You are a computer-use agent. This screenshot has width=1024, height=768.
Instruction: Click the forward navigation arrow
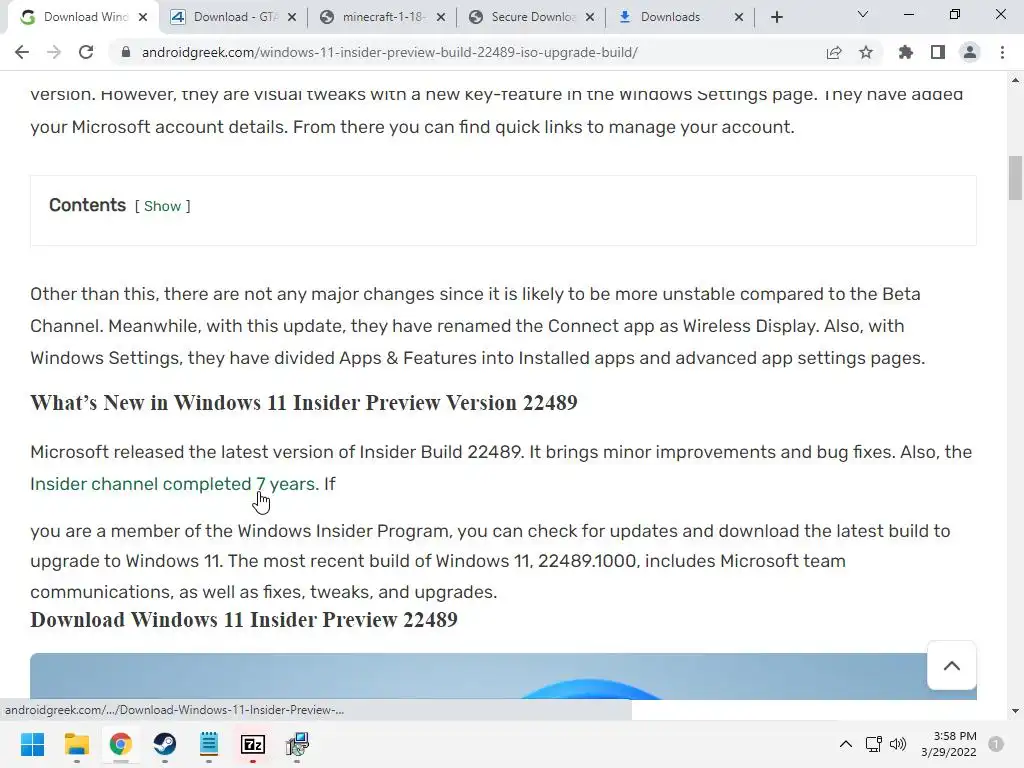pos(54,52)
